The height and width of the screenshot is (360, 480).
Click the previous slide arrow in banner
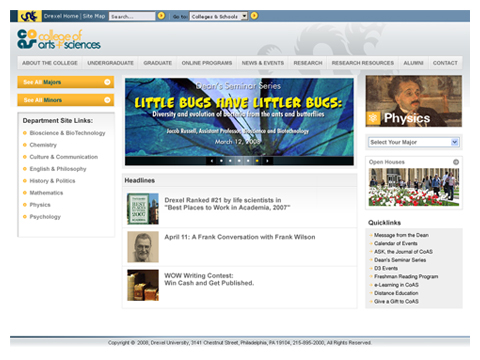point(212,161)
